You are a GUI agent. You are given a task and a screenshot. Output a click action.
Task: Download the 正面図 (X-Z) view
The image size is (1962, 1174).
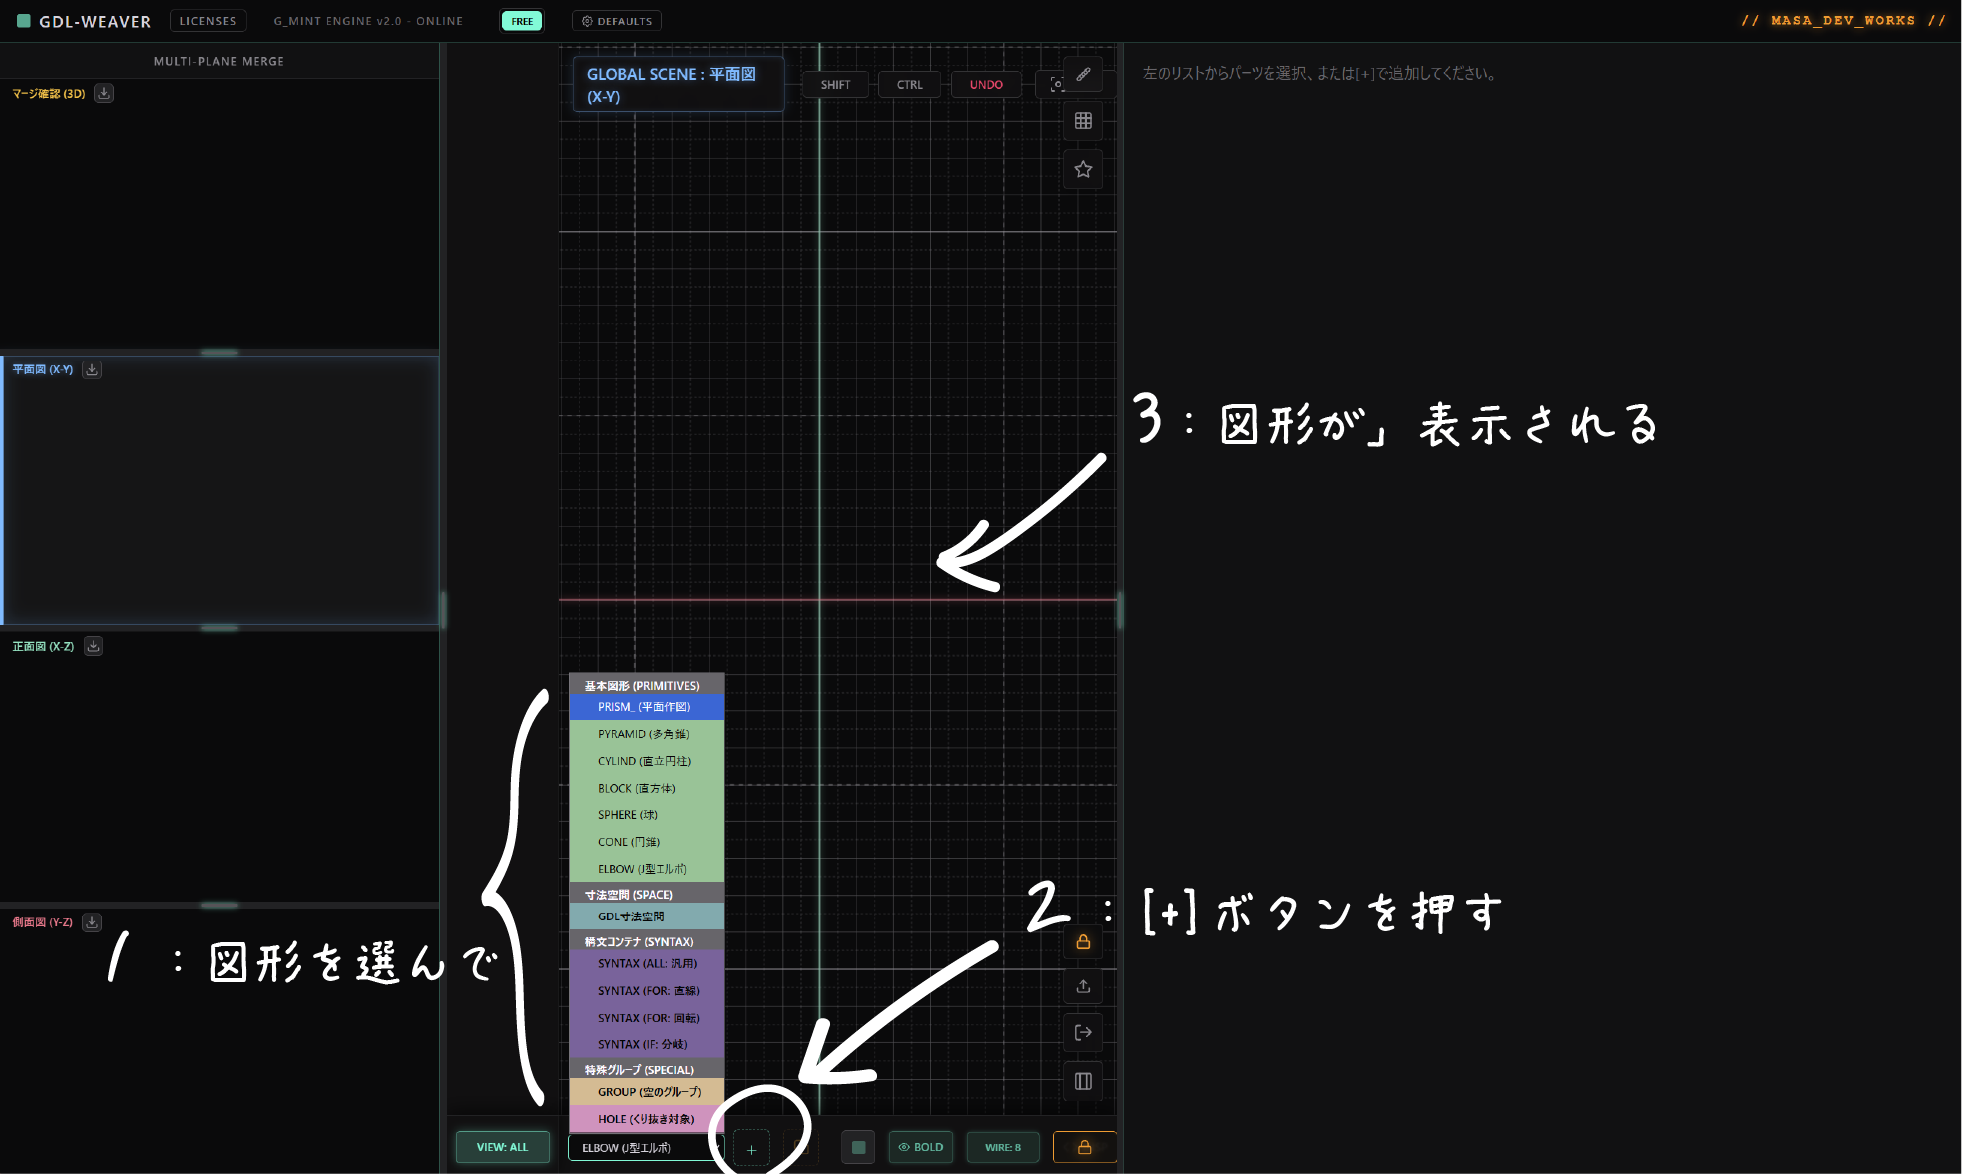coord(93,646)
